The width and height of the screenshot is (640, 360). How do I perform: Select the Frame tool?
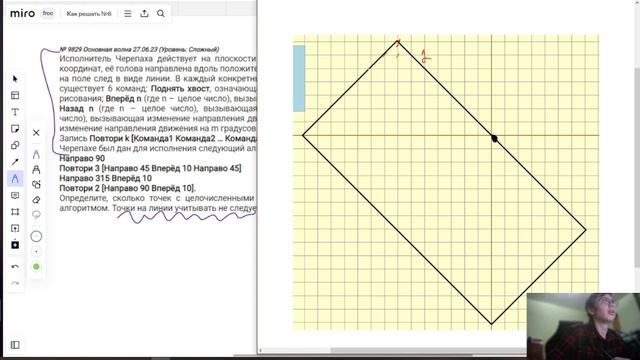[15, 212]
